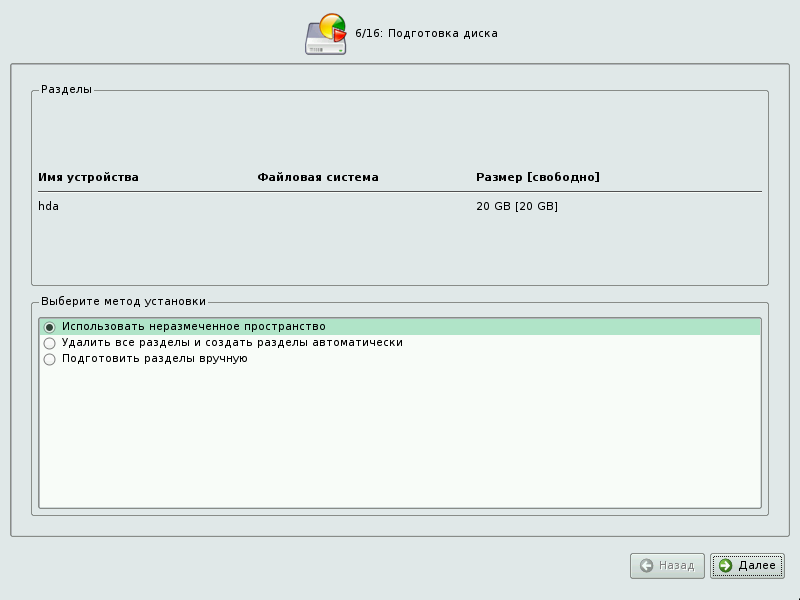This screenshot has width=800, height=600.
Task: Click the Файловая система column header
Action: [317, 178]
